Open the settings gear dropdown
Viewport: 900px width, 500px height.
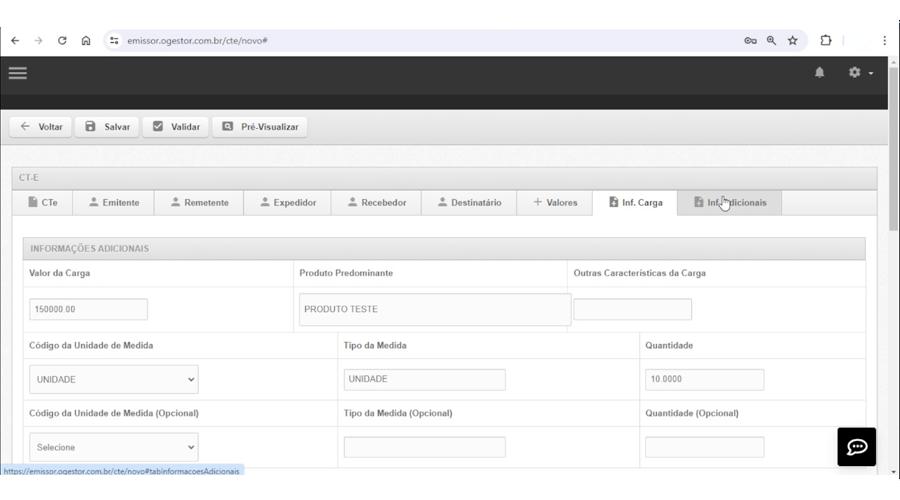click(x=859, y=73)
